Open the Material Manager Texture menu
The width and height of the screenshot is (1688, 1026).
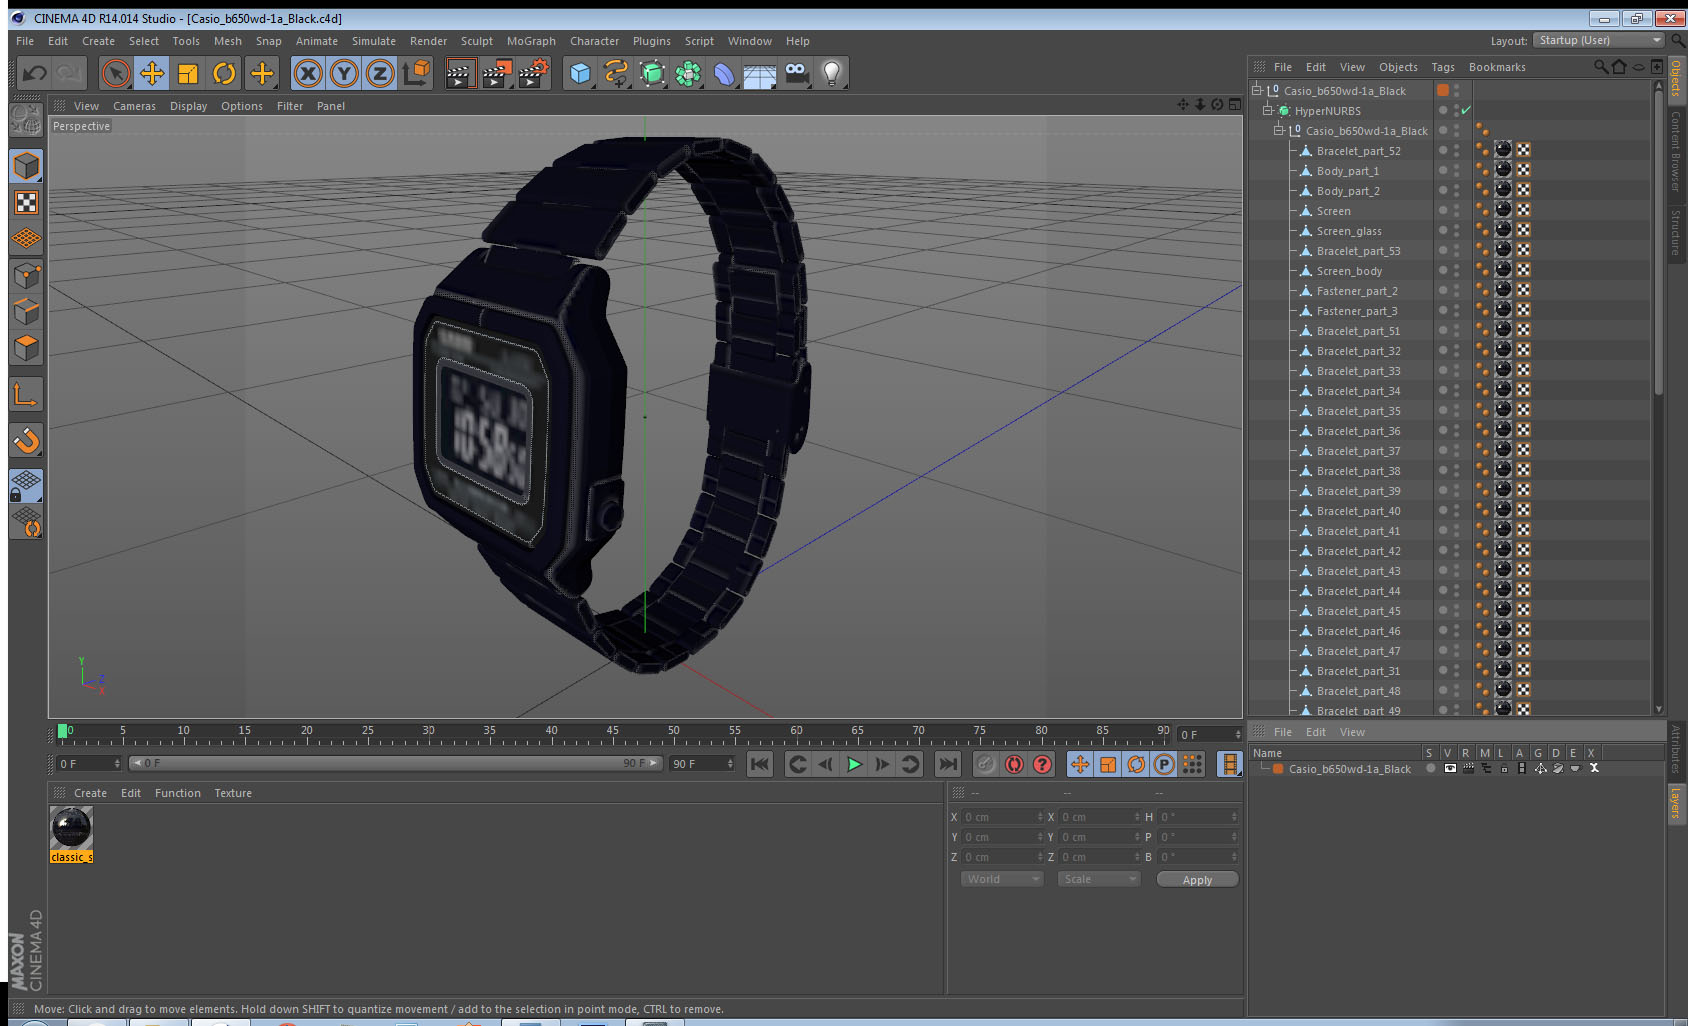coord(233,793)
